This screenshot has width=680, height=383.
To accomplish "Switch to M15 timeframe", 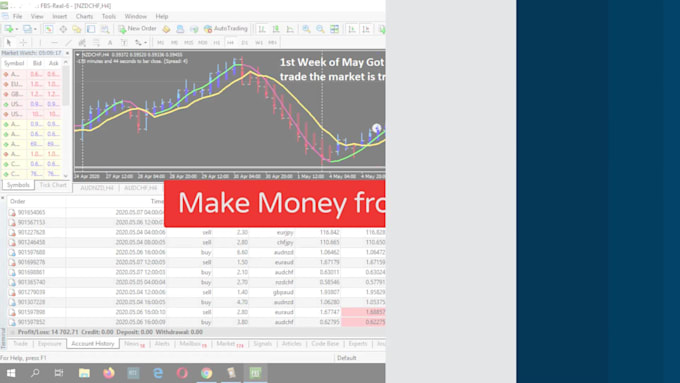I will 188,43.
